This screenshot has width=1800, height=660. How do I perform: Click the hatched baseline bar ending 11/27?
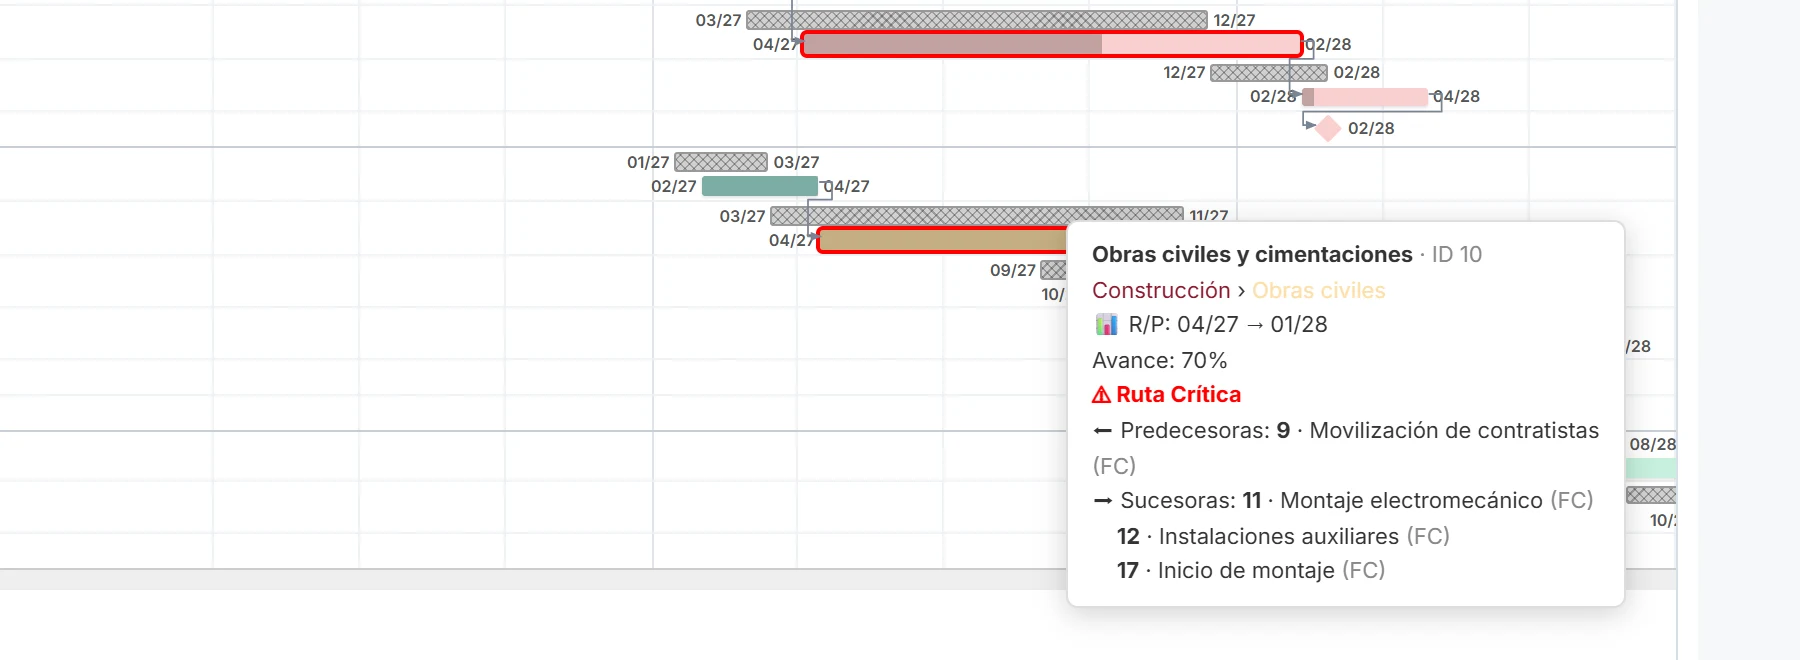(x=977, y=214)
